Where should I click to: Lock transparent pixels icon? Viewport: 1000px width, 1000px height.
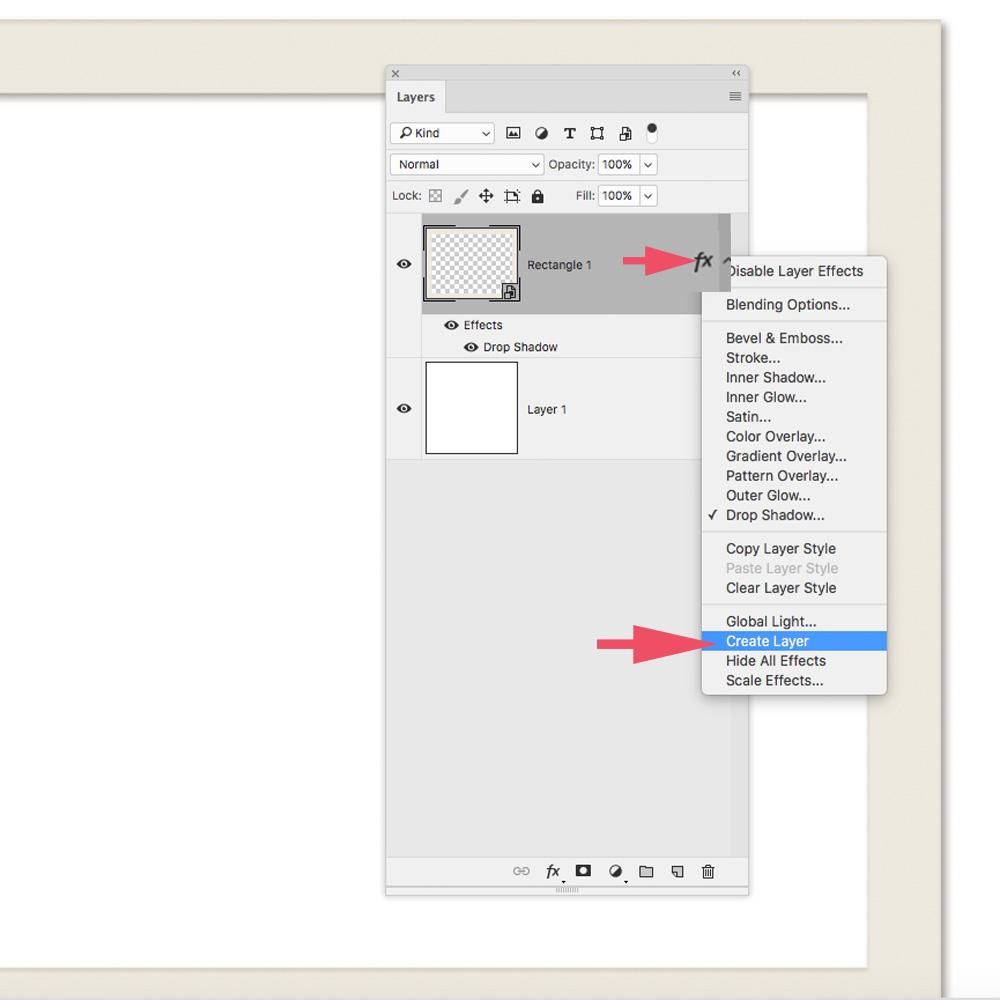pyautogui.click(x=436, y=196)
